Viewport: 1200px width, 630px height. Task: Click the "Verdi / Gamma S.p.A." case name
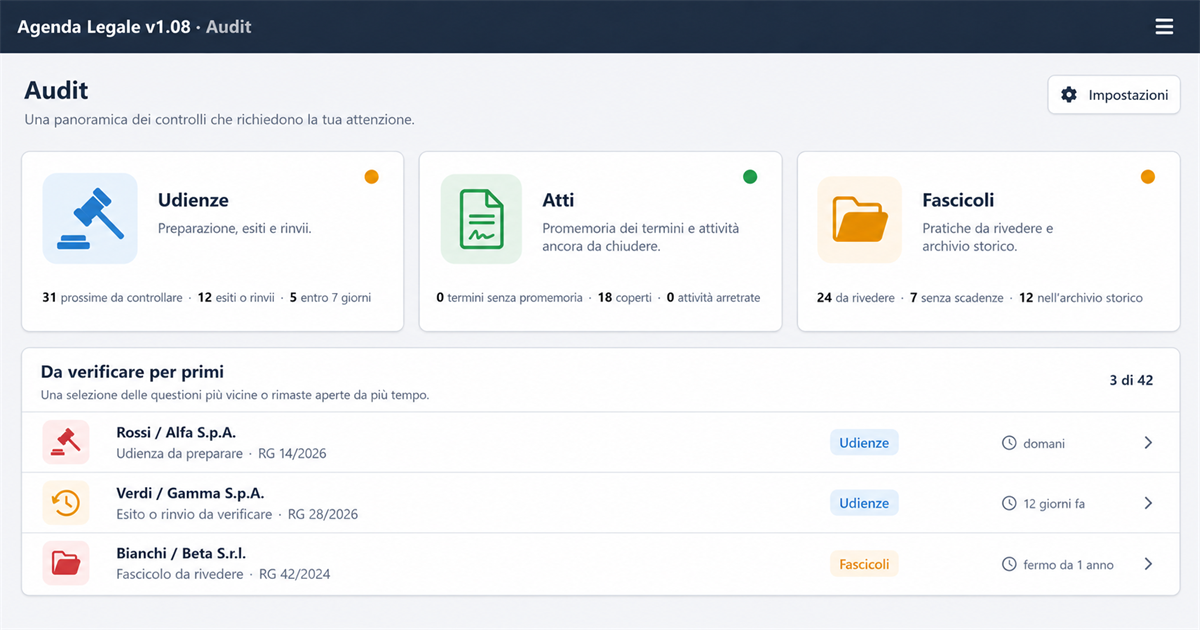tap(190, 493)
